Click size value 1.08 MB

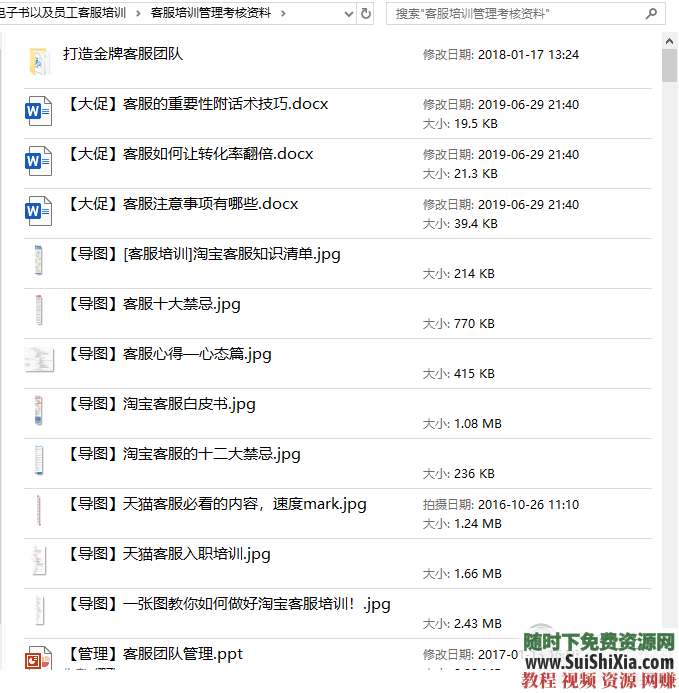[478, 423]
